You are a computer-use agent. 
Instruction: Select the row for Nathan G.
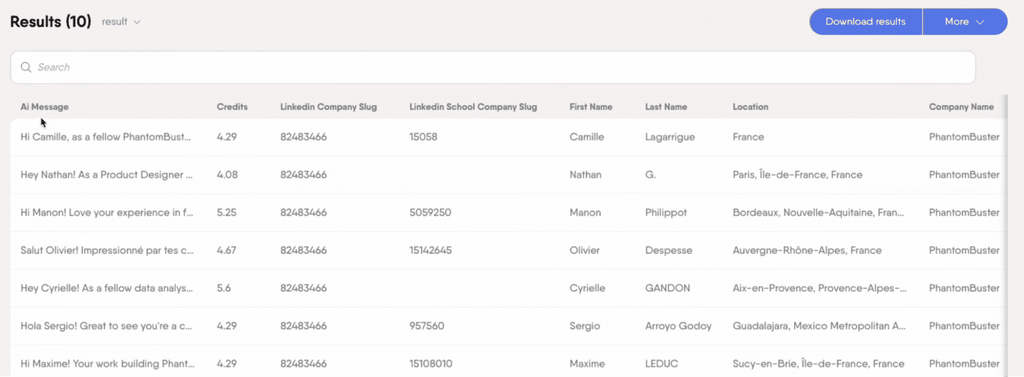(x=506, y=175)
